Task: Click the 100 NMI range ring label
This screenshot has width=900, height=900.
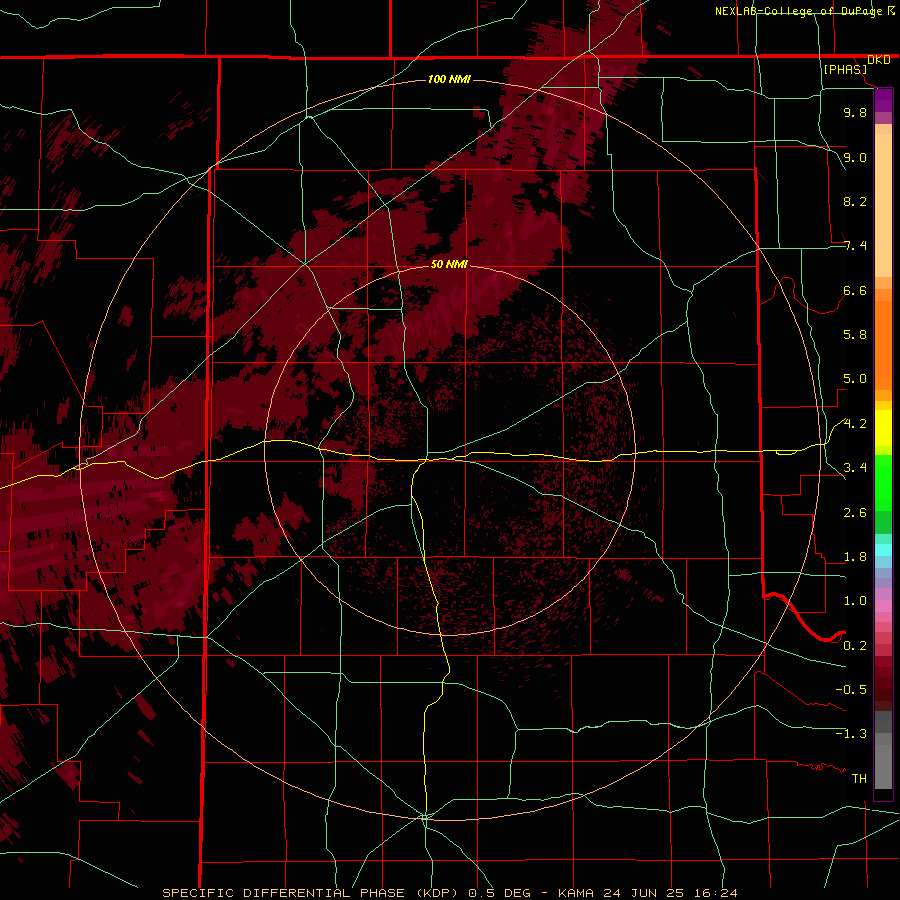Action: pos(449,79)
